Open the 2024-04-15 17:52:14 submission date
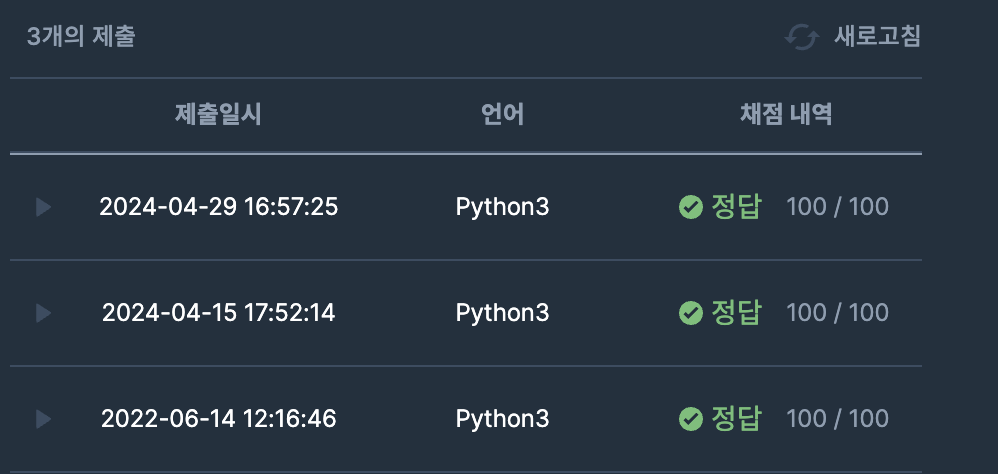998x474 pixels. point(218,313)
